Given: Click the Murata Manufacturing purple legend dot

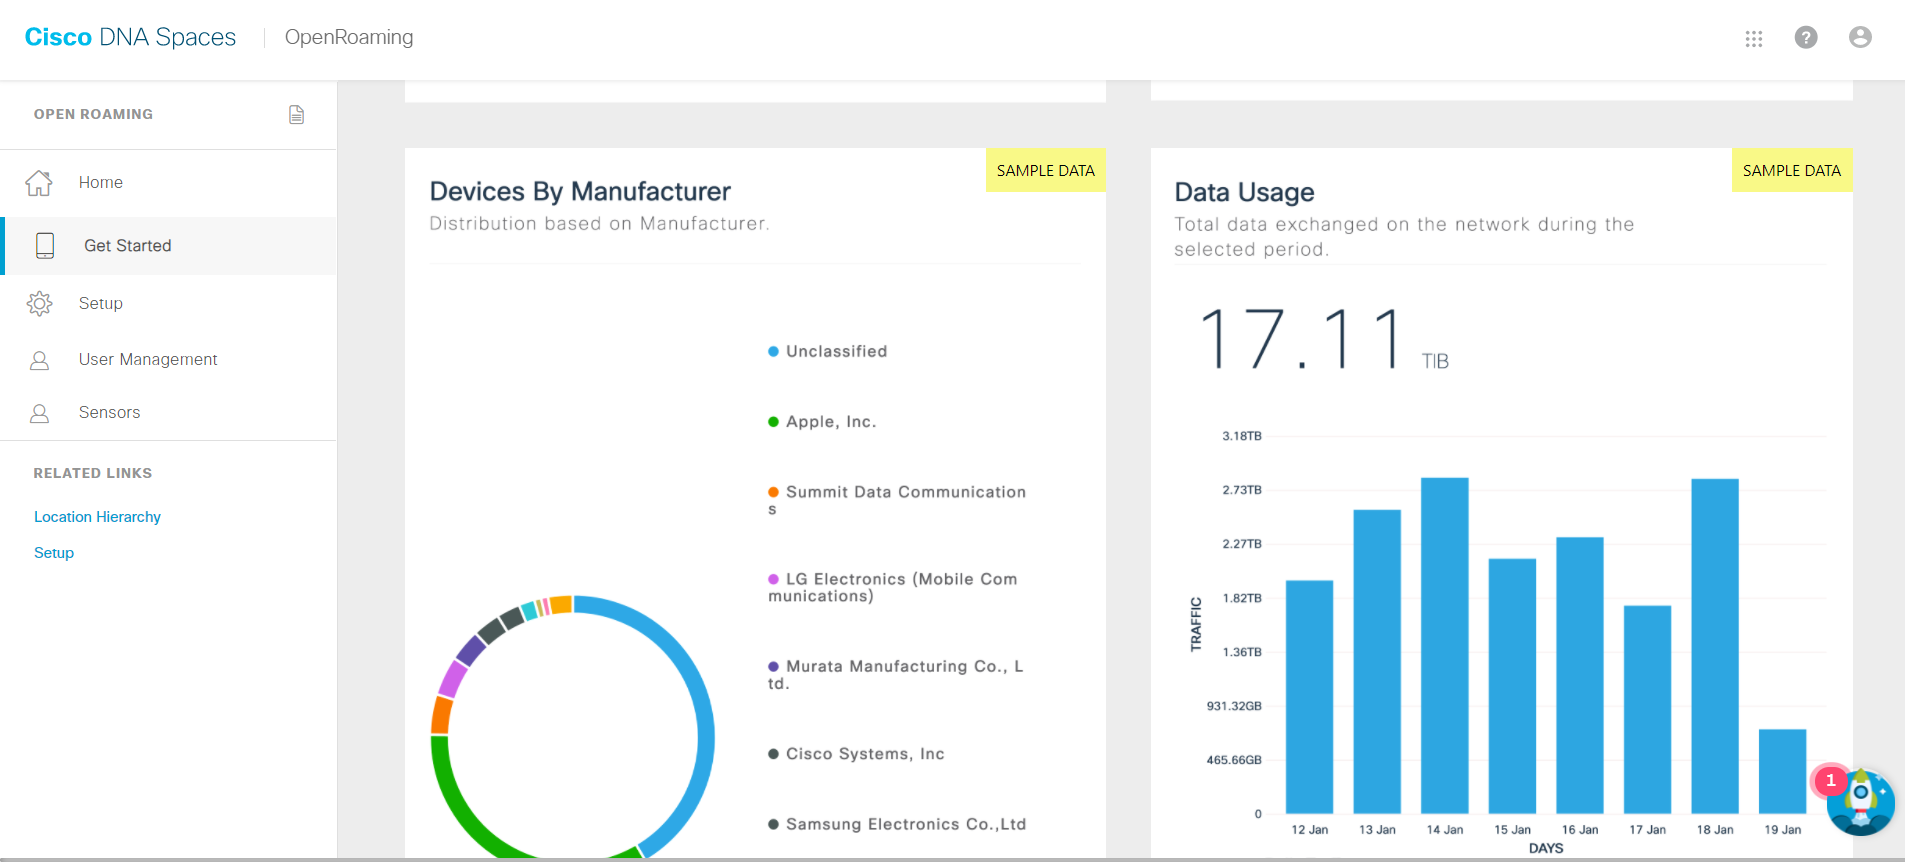Looking at the screenshot, I should 773,666.
